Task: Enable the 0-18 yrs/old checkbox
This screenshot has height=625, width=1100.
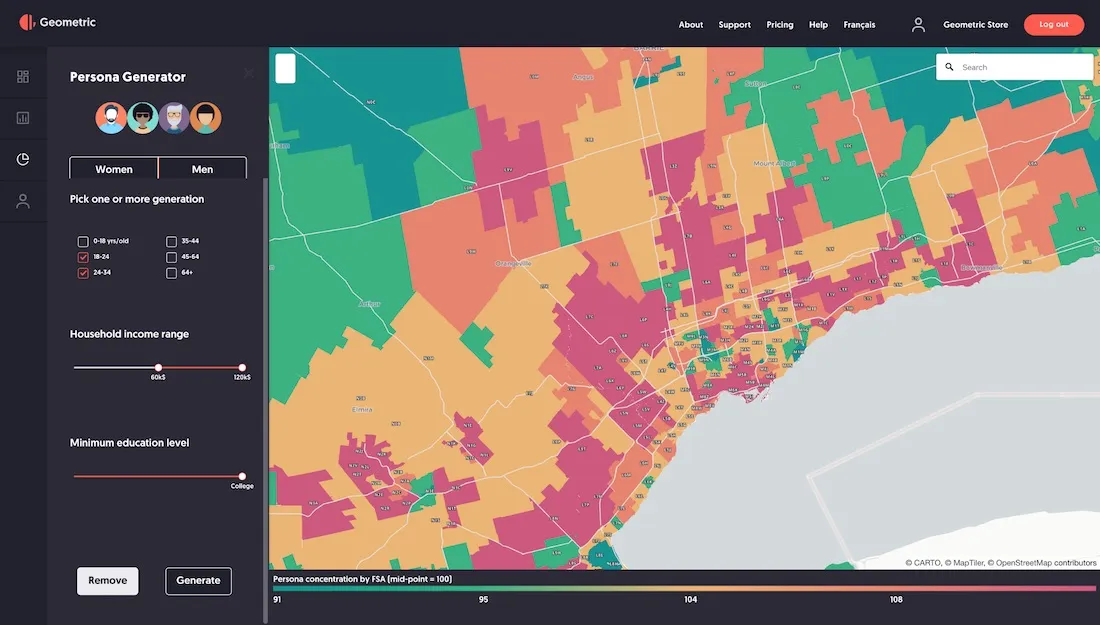Action: click(x=83, y=242)
